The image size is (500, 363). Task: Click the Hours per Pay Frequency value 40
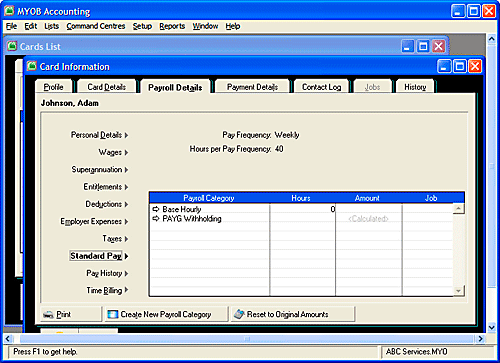[279, 149]
